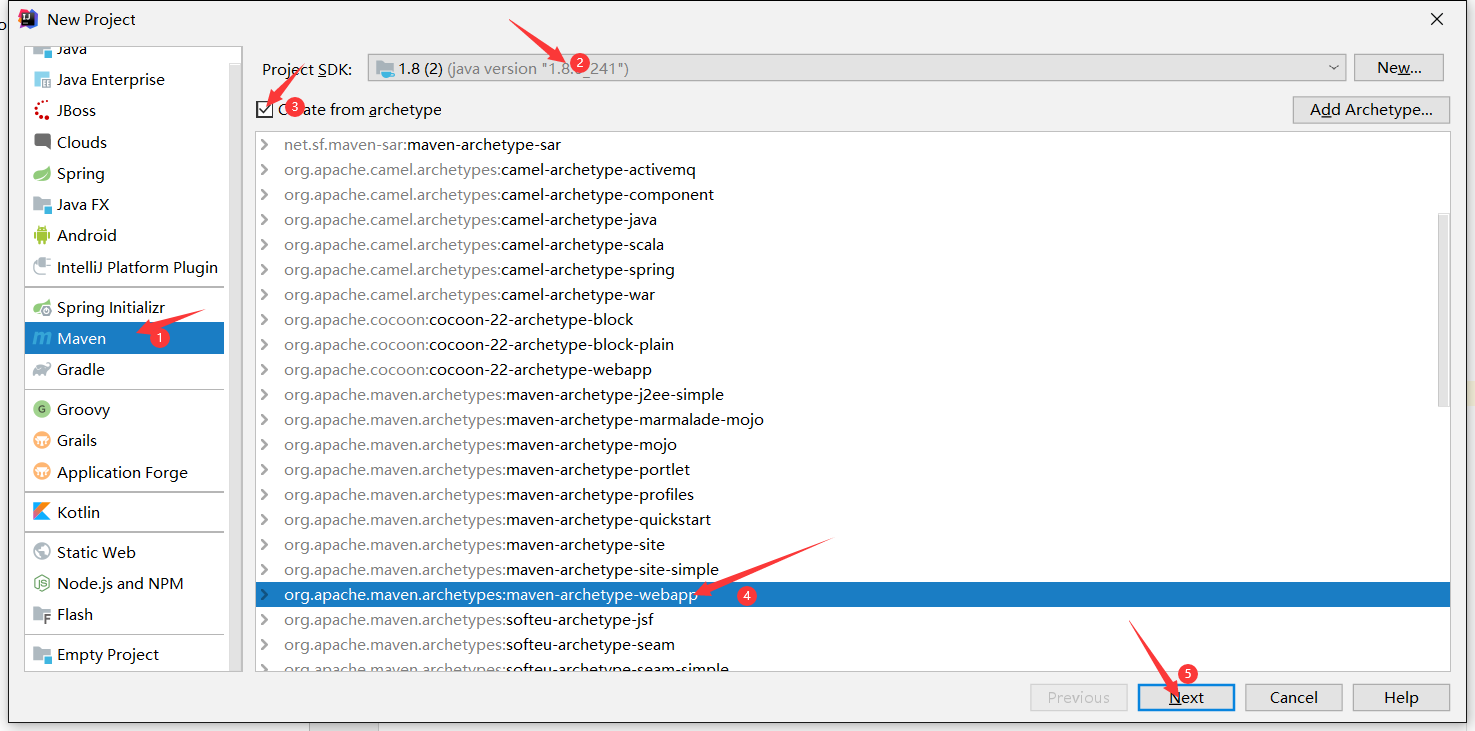Click the JBoss icon
This screenshot has width=1475, height=731.
[x=42, y=111]
